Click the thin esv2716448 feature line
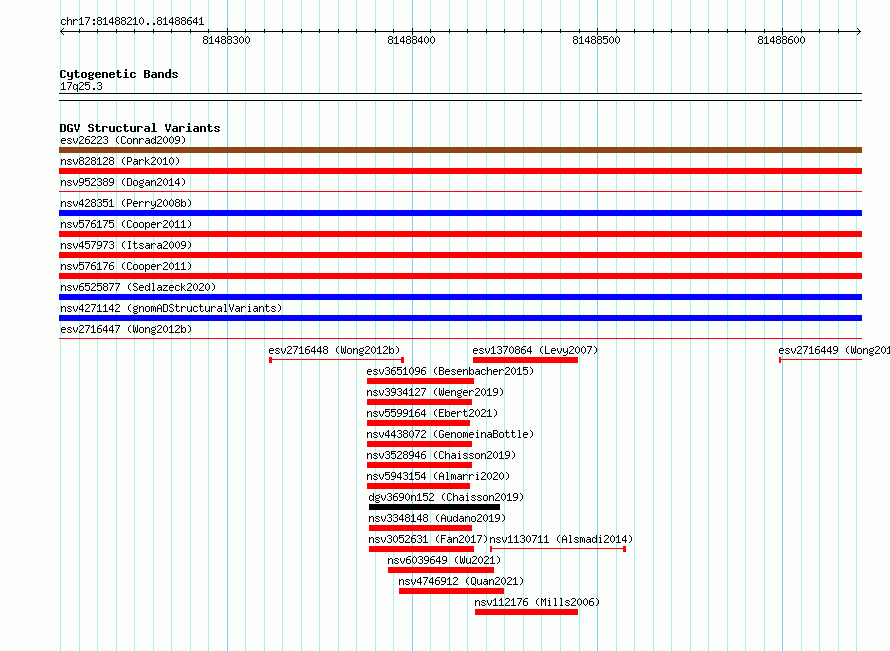890x651 pixels. (x=337, y=360)
